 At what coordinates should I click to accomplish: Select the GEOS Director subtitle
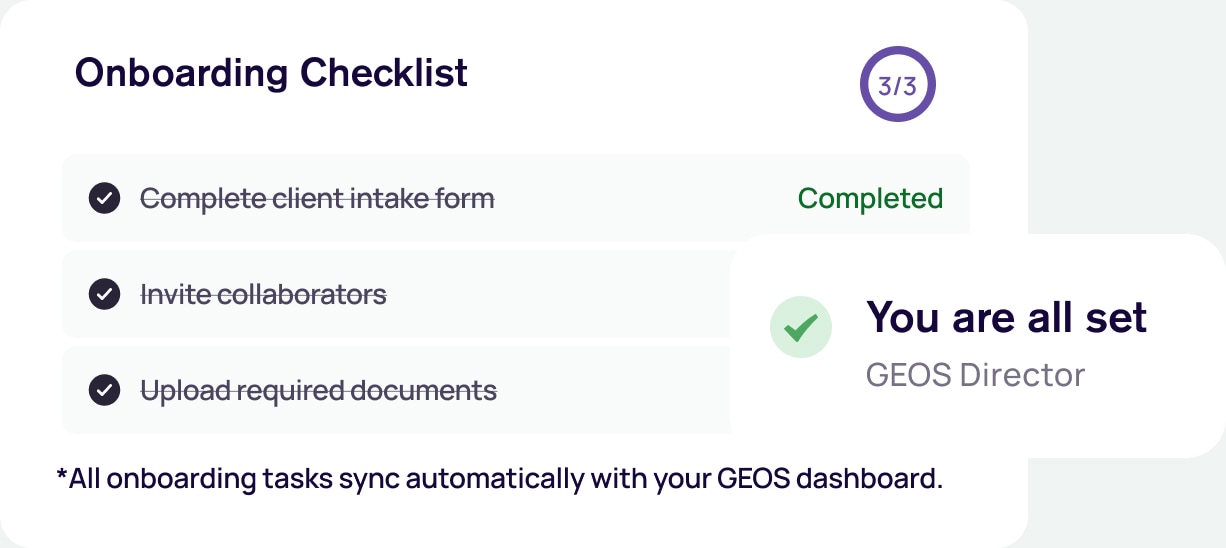(975, 375)
